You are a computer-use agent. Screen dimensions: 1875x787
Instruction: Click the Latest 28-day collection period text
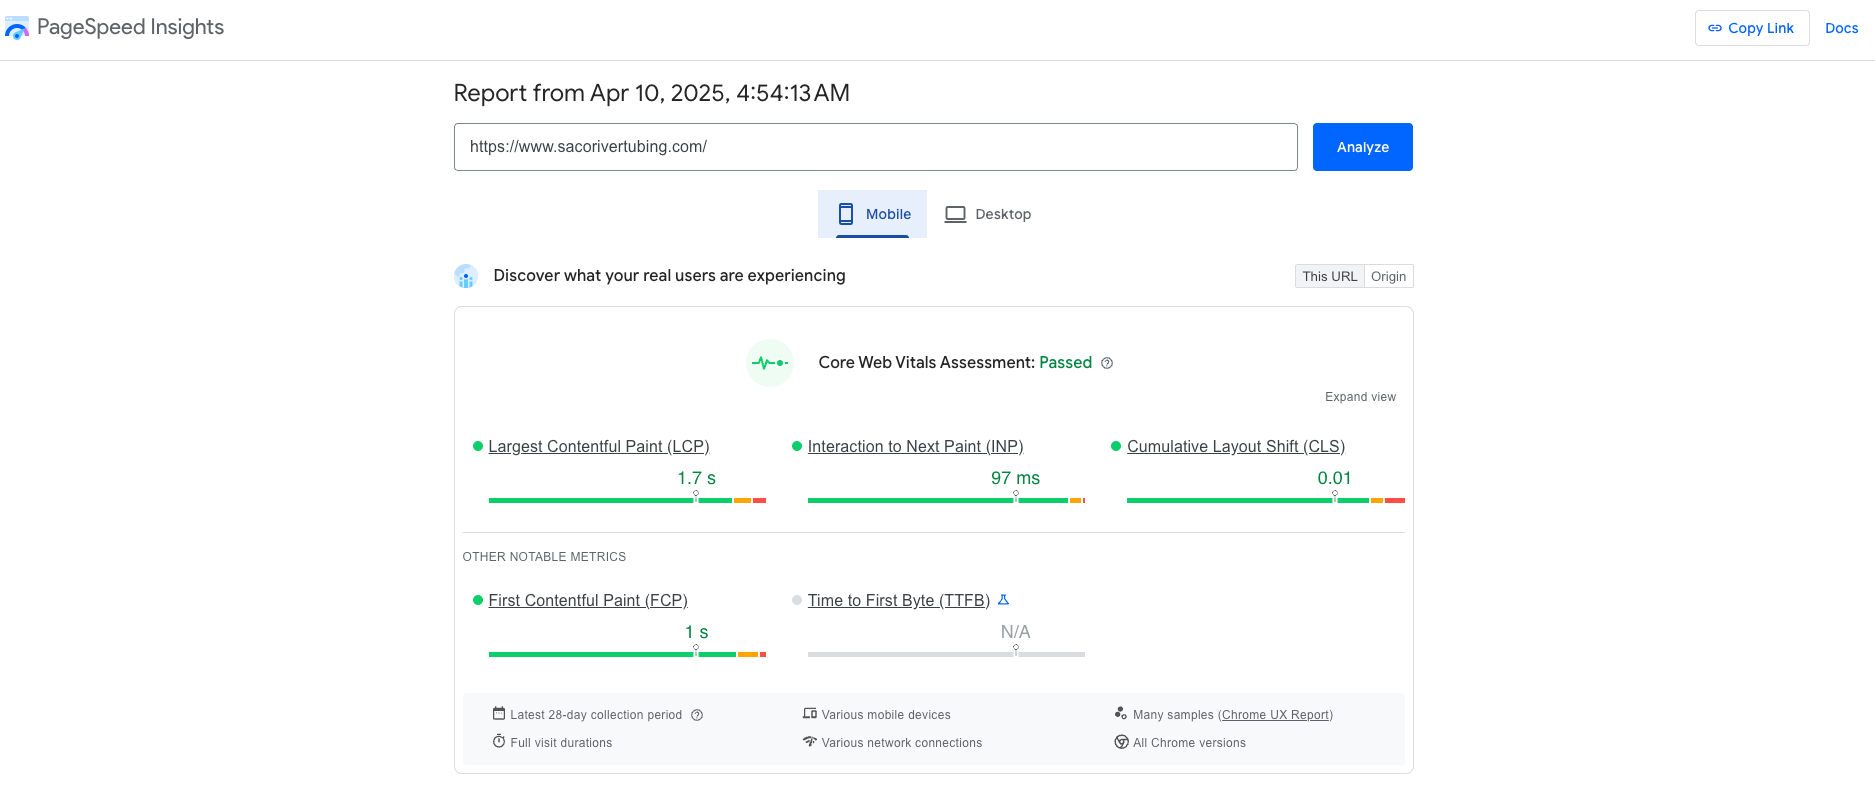pos(596,715)
